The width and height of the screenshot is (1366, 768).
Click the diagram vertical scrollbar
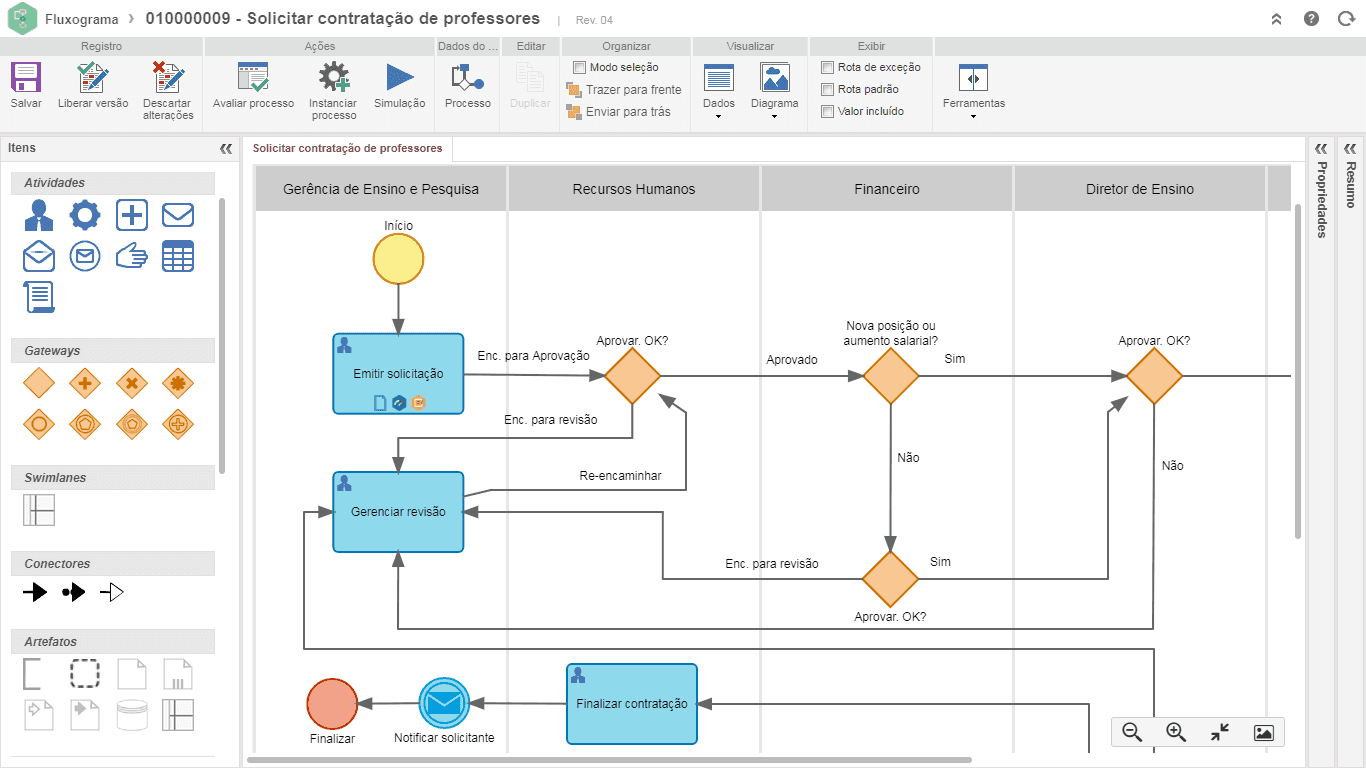click(x=1298, y=370)
